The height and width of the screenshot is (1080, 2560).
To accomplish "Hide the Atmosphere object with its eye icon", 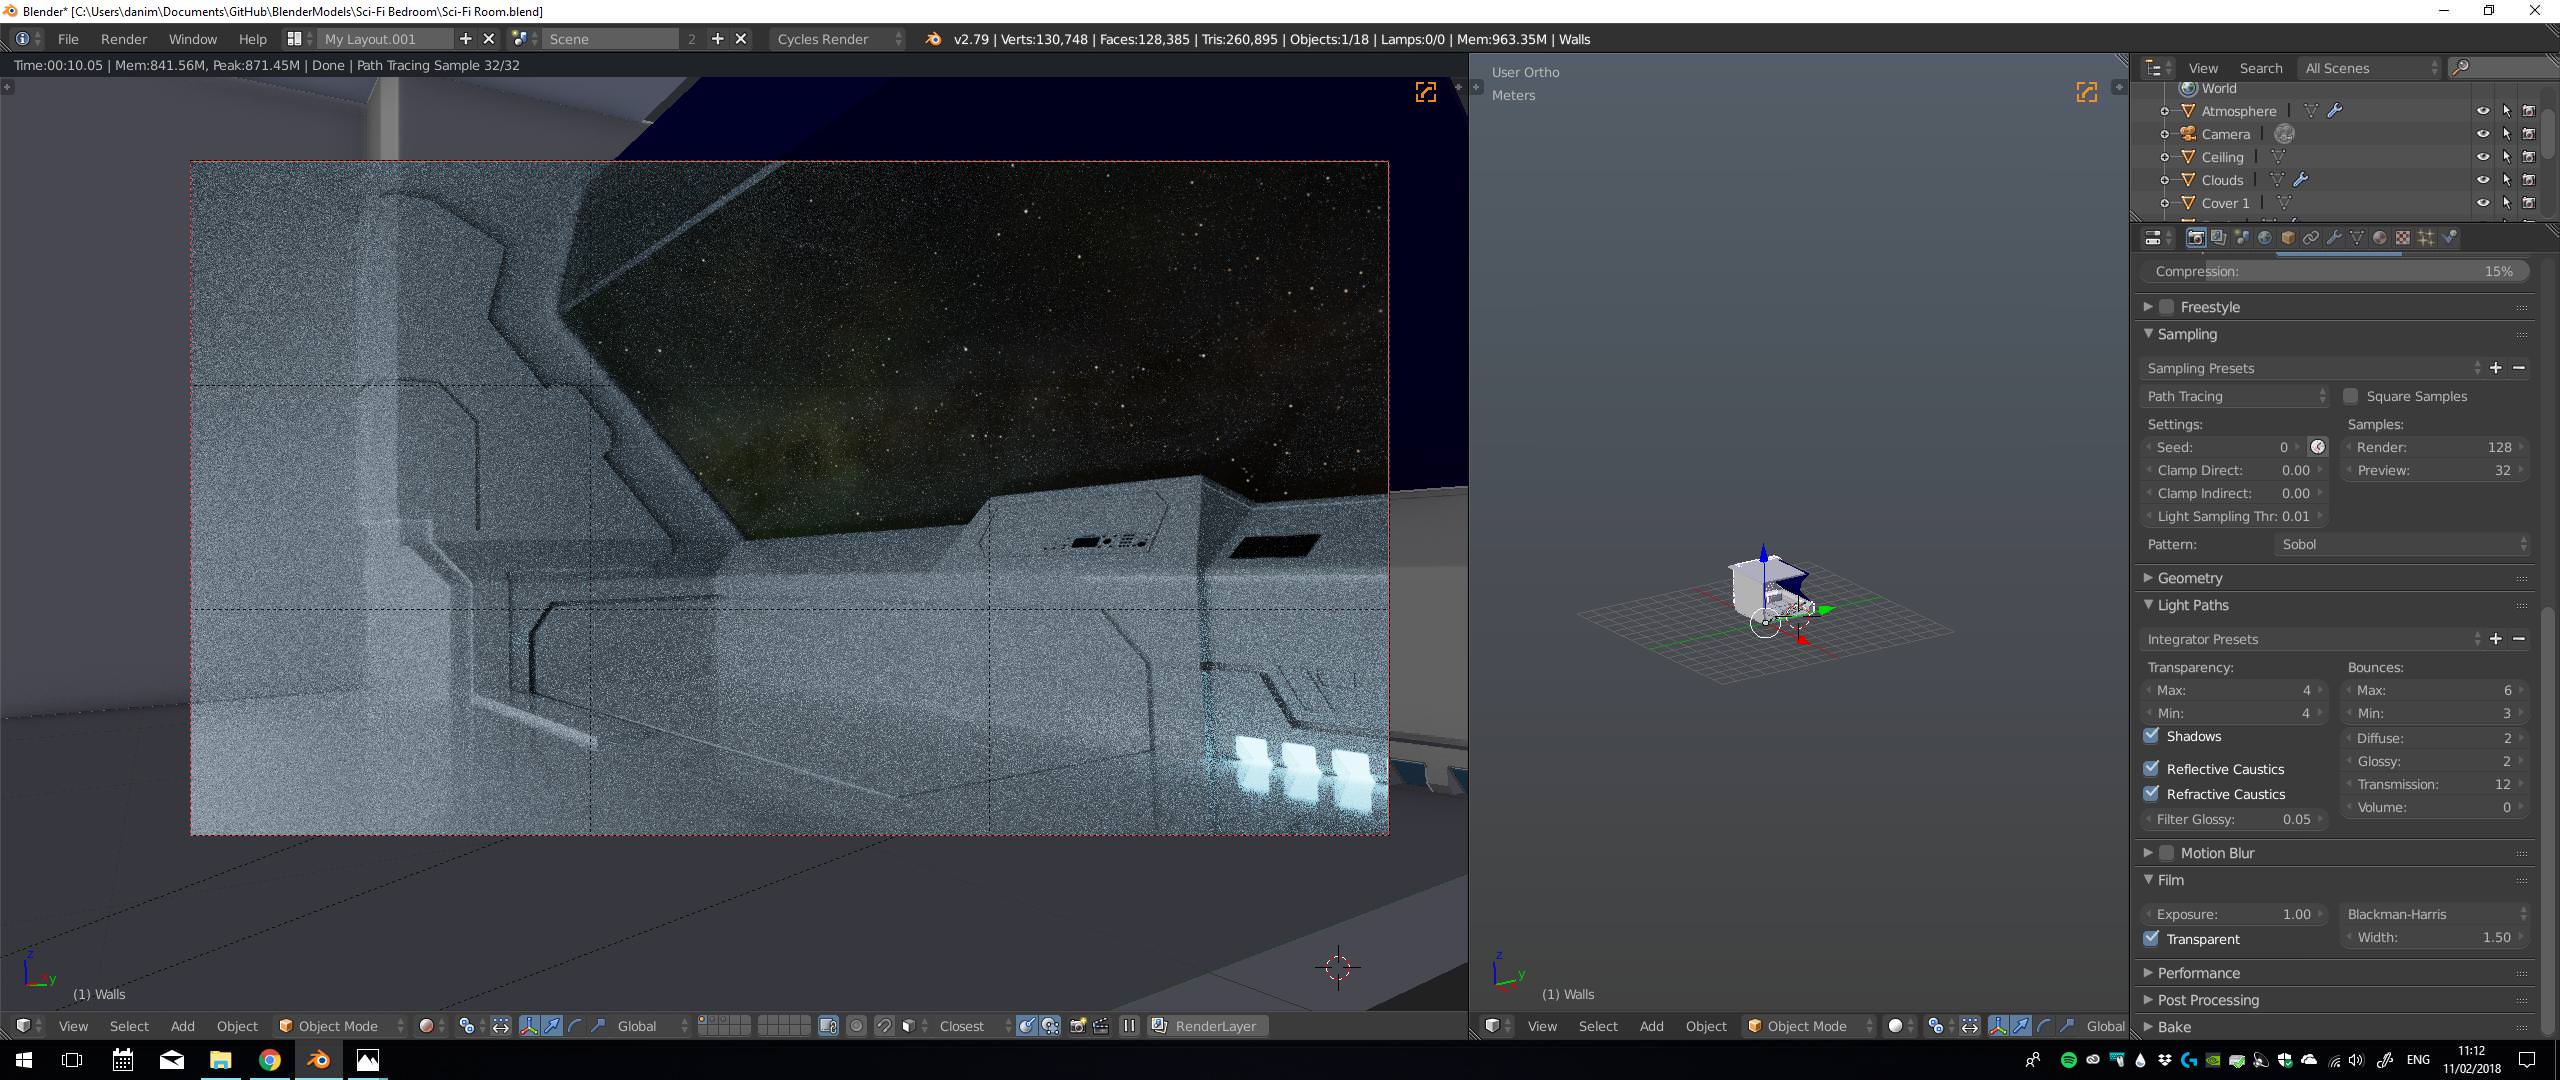I will coord(2483,111).
